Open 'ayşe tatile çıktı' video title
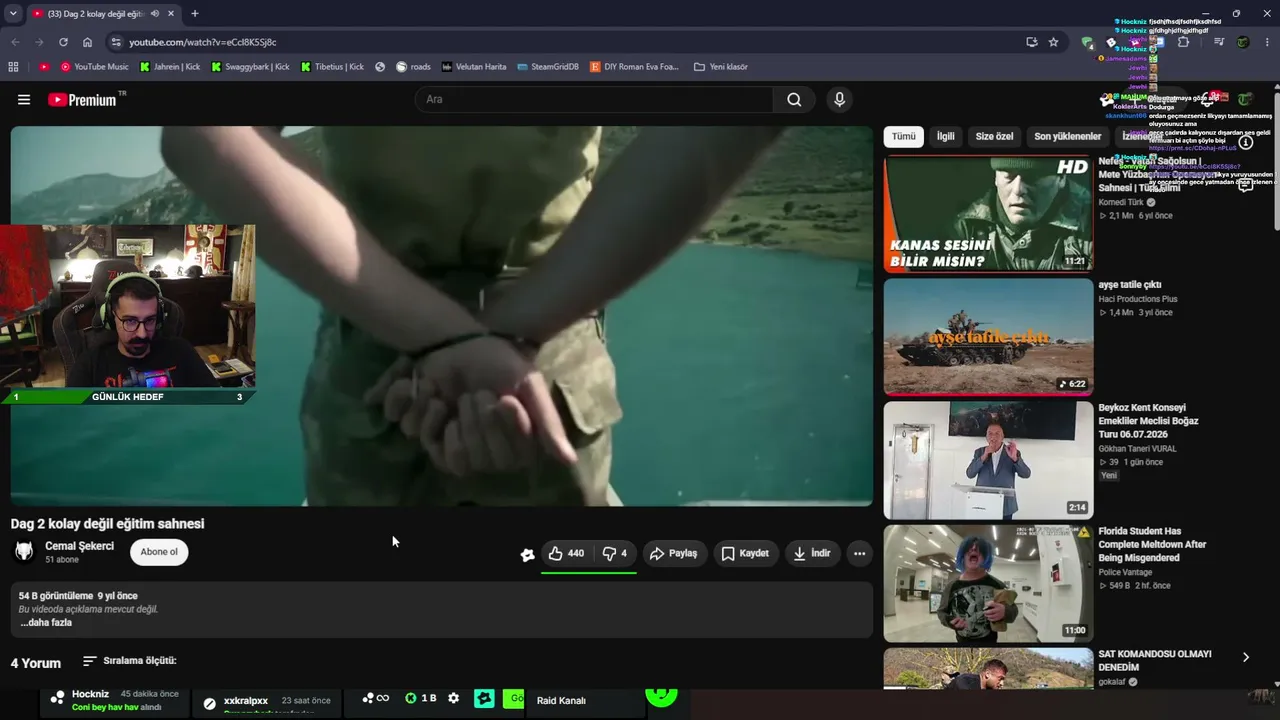This screenshot has width=1280, height=720. 1130,285
